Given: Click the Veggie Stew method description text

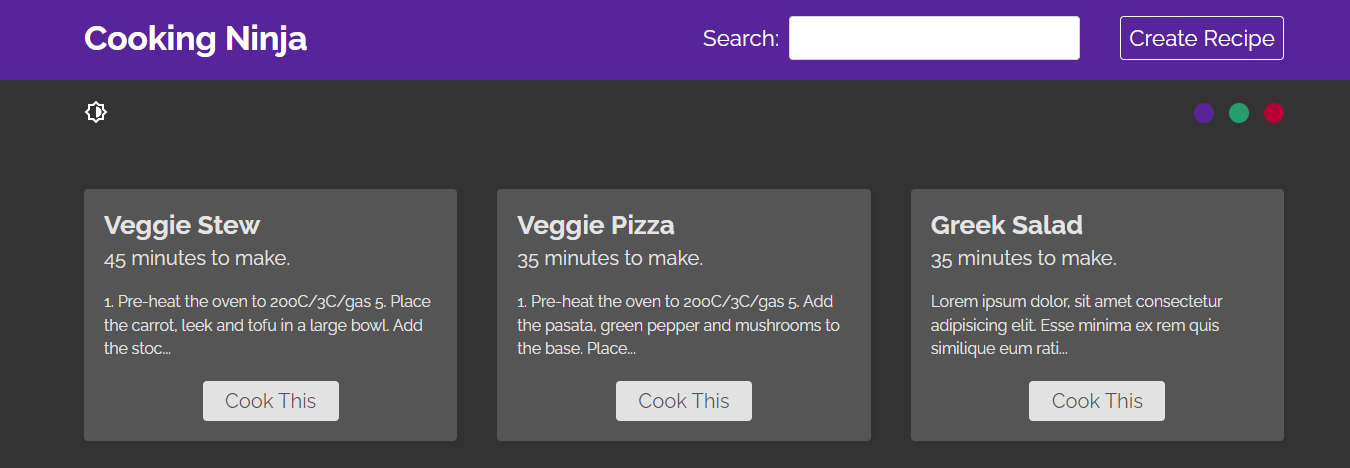Looking at the screenshot, I should [x=267, y=325].
